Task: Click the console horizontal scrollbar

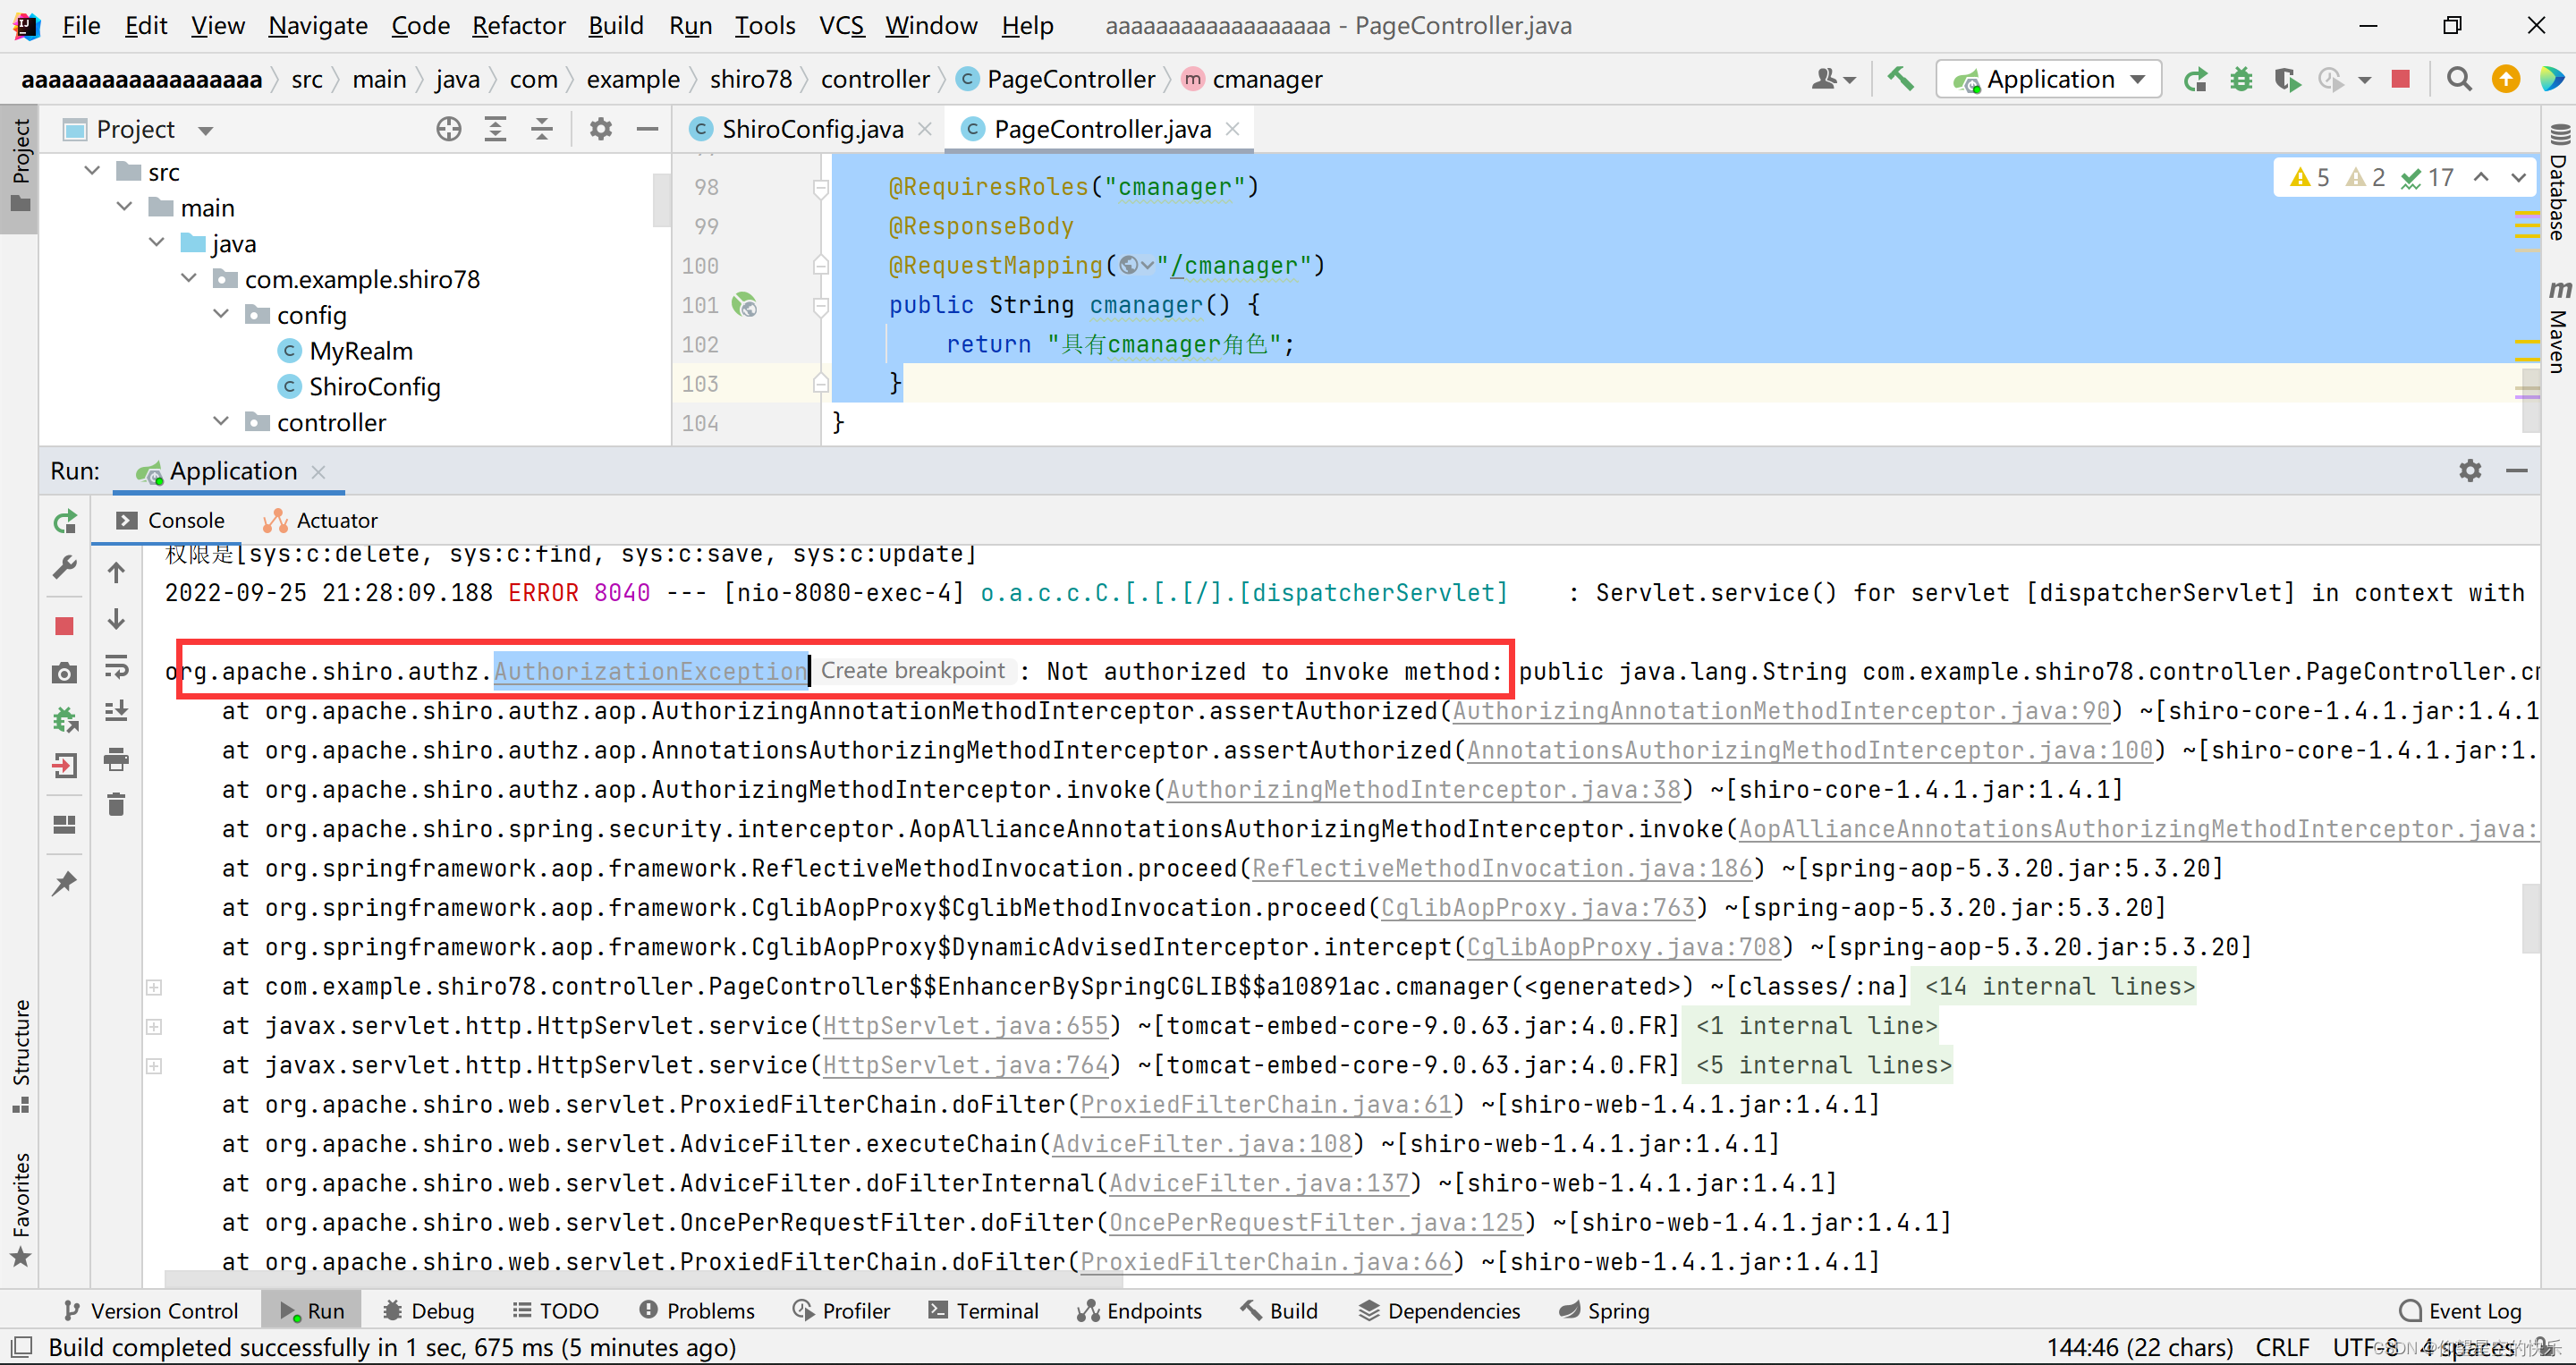Action: [643, 1280]
